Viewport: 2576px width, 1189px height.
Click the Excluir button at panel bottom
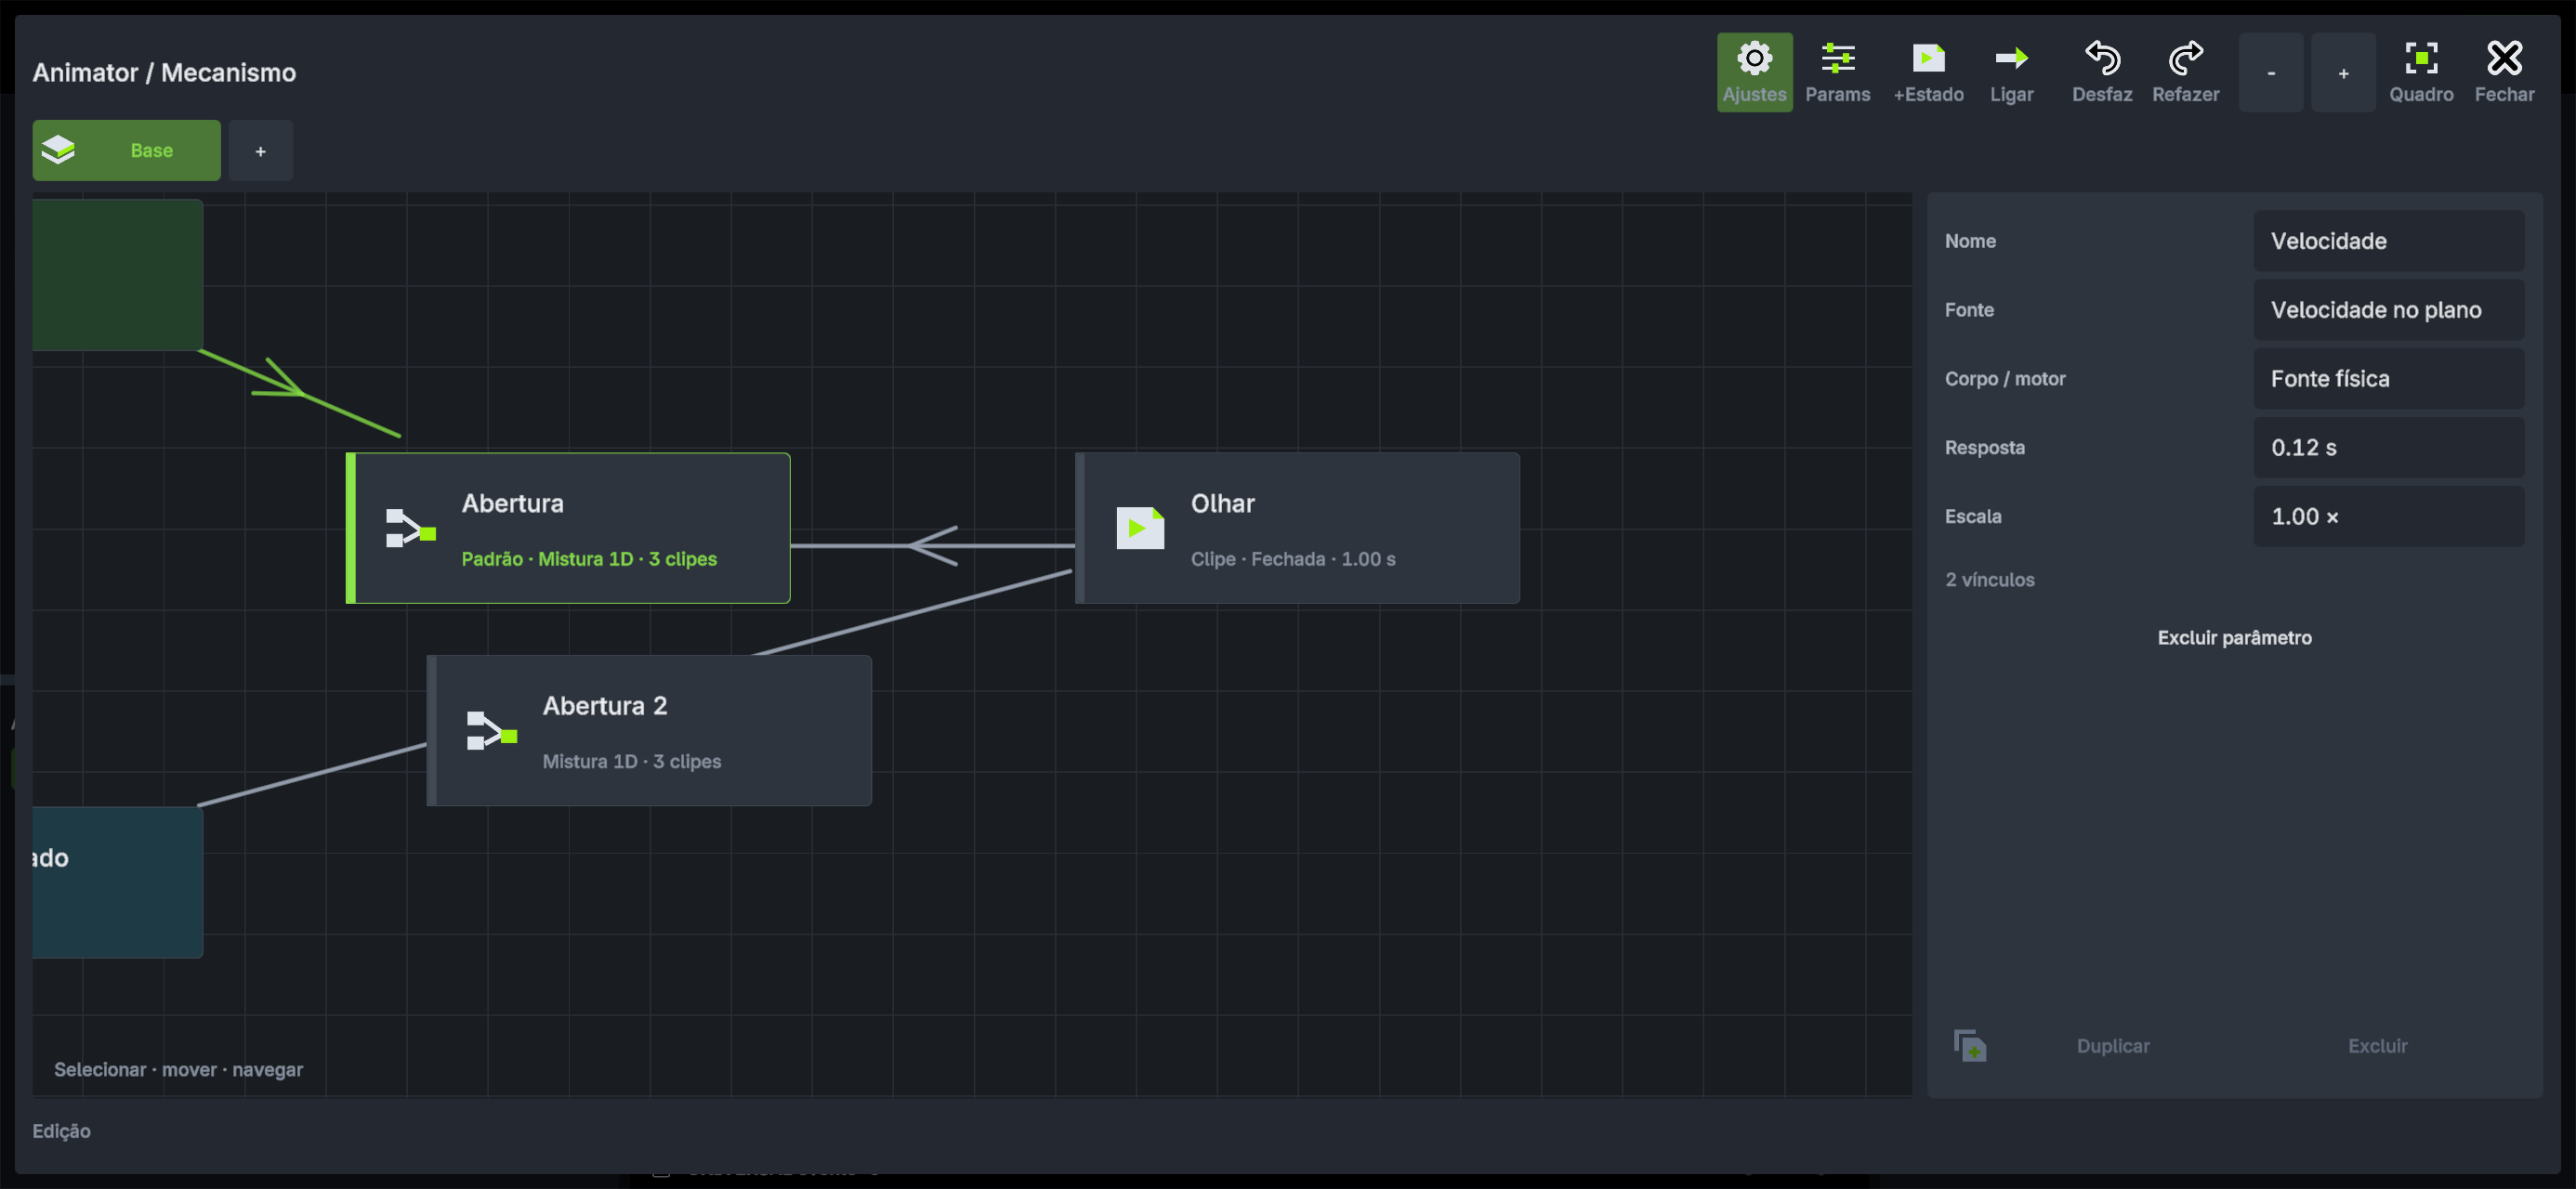[x=2377, y=1046]
